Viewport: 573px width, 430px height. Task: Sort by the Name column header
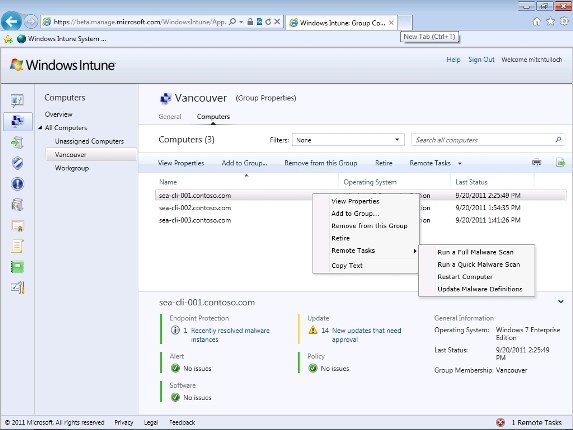coord(168,182)
